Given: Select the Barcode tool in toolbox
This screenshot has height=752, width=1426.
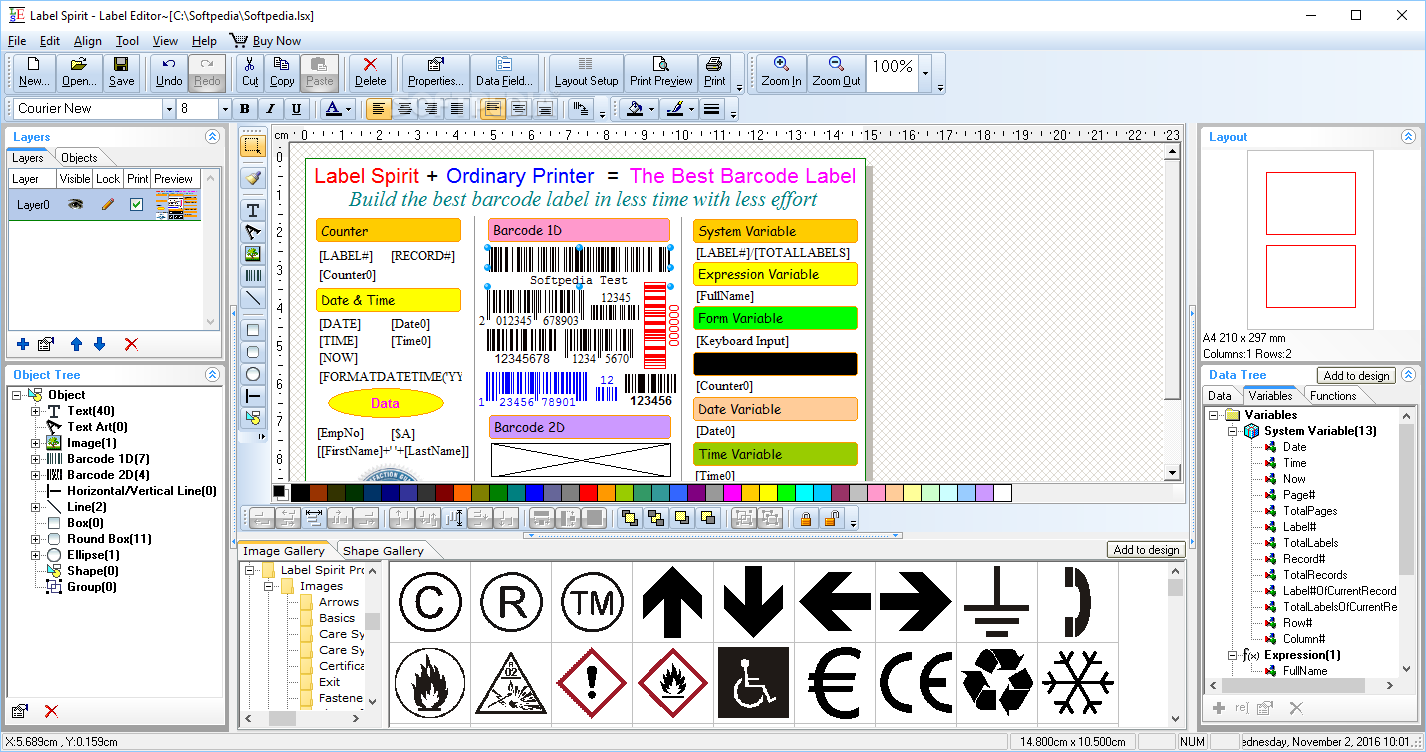Looking at the screenshot, I should [x=253, y=276].
